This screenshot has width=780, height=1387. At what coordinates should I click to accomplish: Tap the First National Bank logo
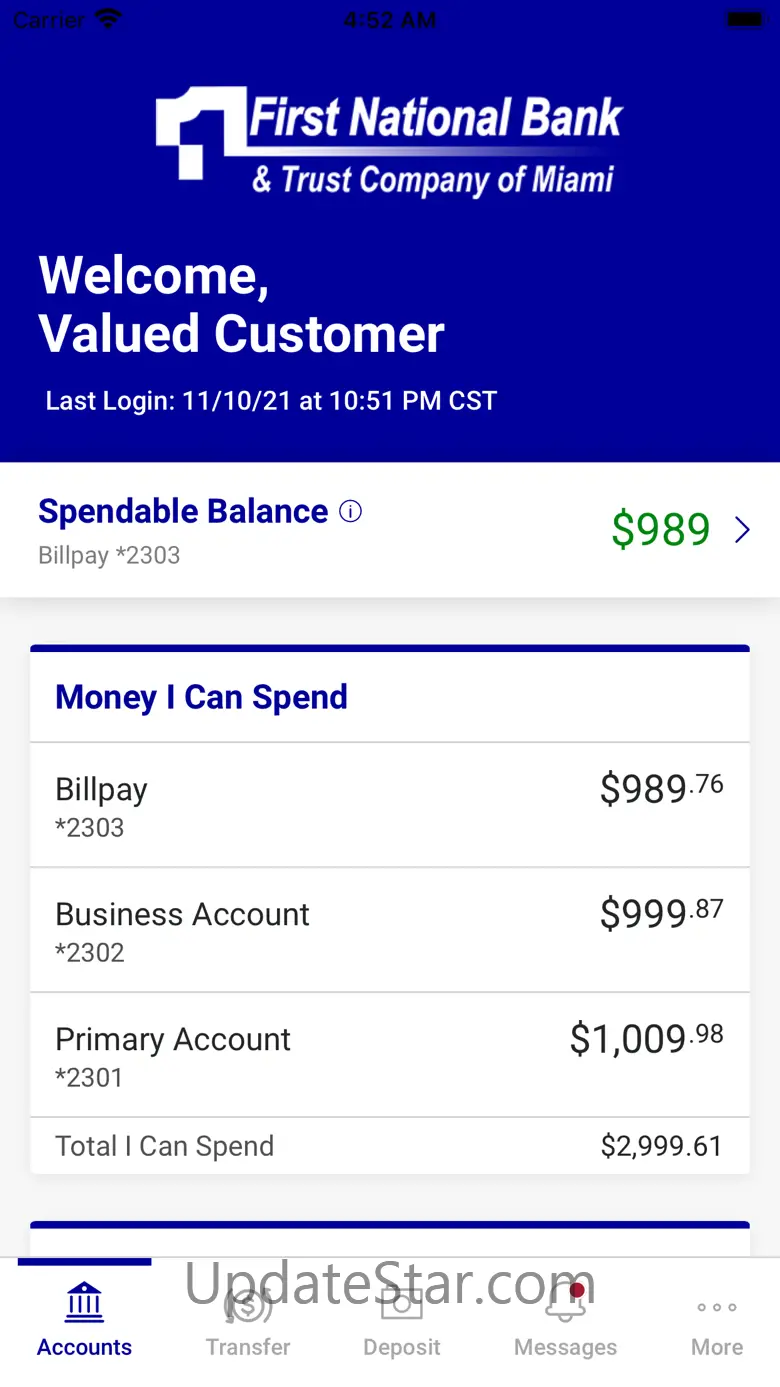click(x=390, y=140)
